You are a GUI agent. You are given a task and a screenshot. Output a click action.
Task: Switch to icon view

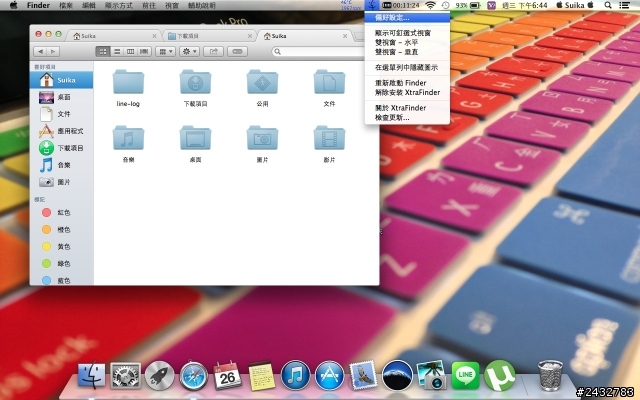[x=103, y=51]
